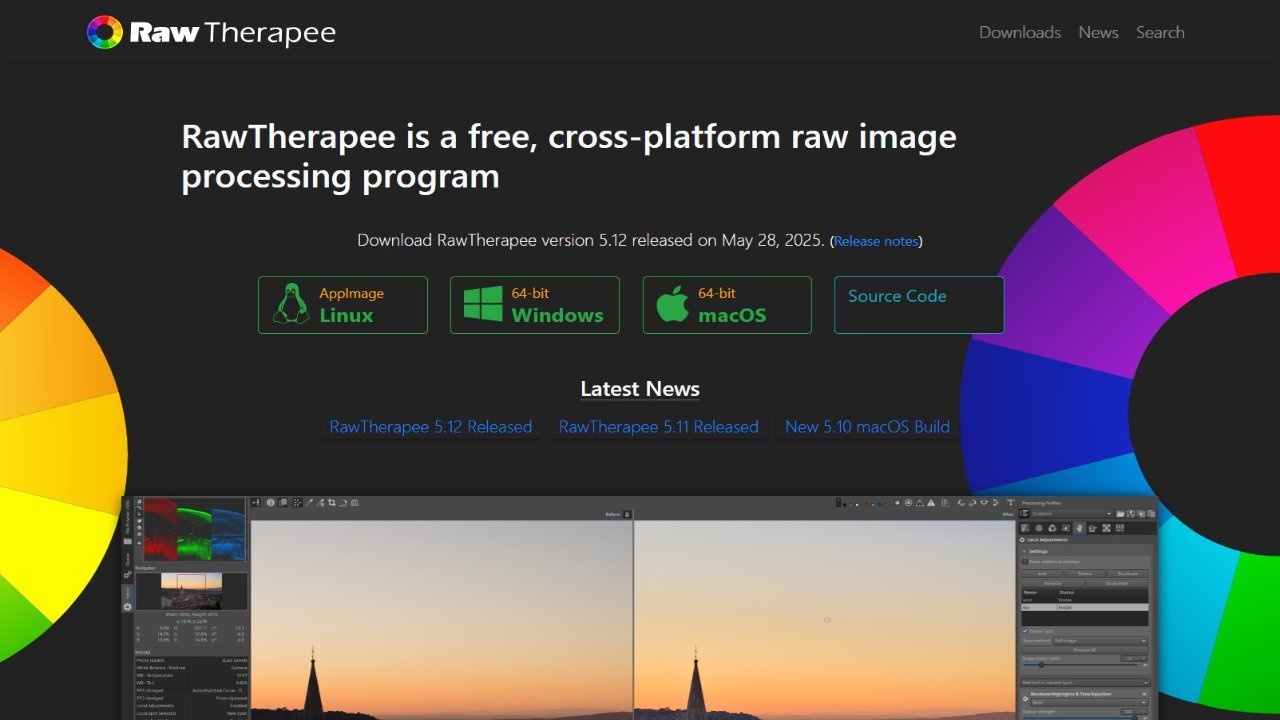
Task: Click the crop tool icon in the app screenshot
Action: tap(331, 503)
